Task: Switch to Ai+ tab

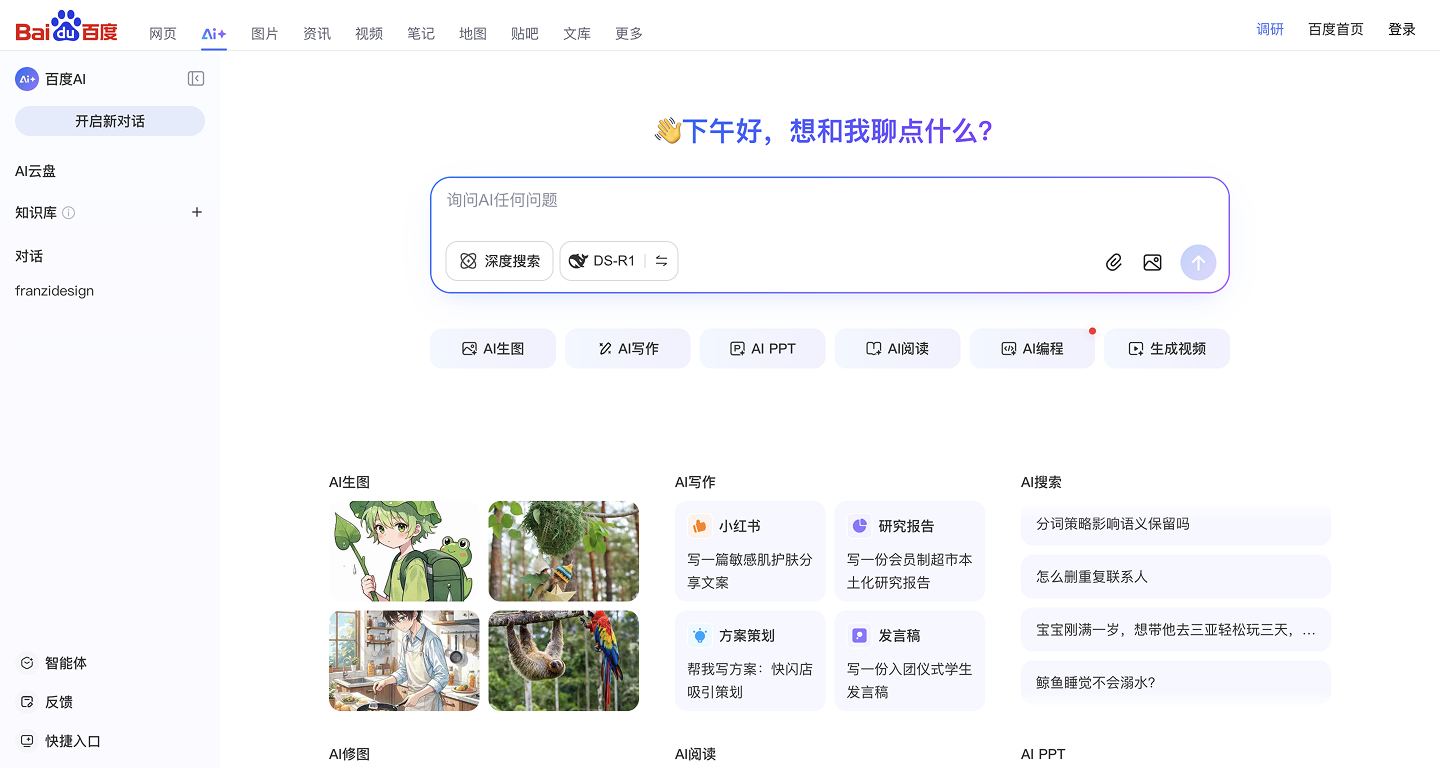Action: point(214,33)
